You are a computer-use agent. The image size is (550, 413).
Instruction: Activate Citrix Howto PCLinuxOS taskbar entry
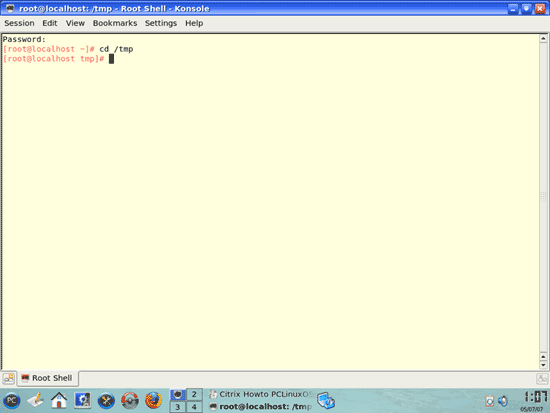(261, 394)
